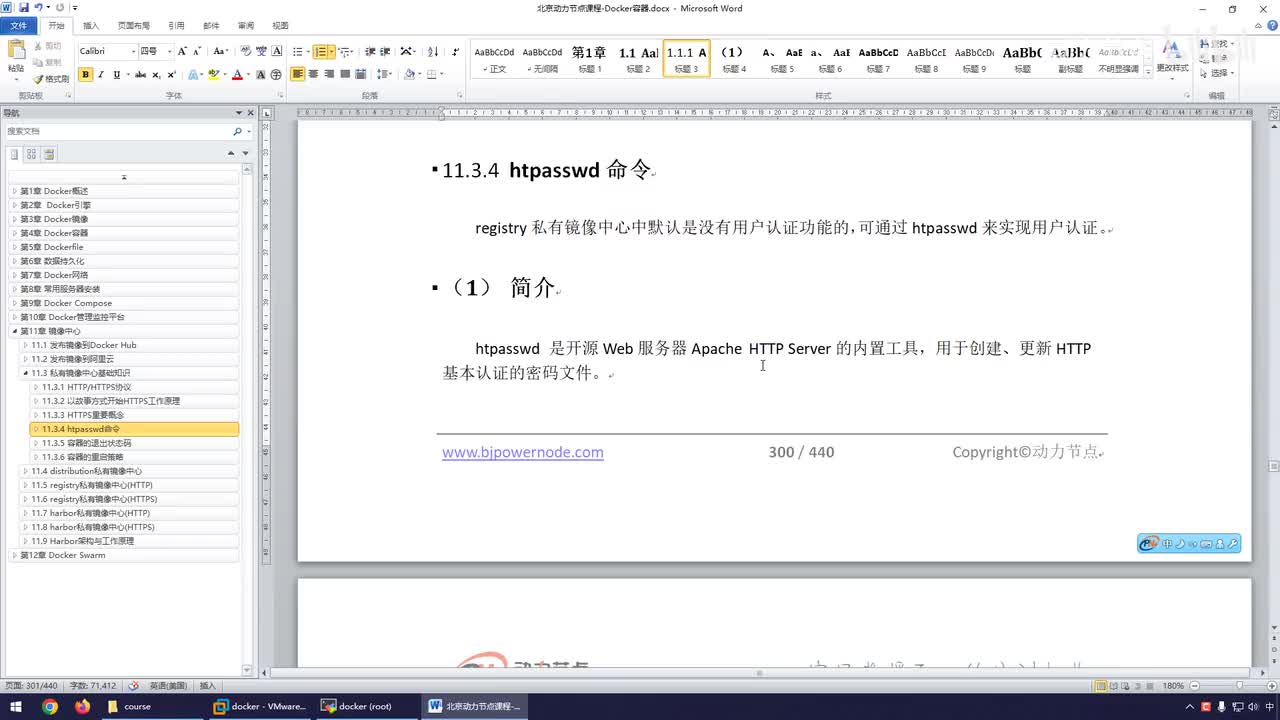This screenshot has width=1280, height=720.
Task: Expand the 第1章 Docker概述 heading
Action: pyautogui.click(x=14, y=191)
